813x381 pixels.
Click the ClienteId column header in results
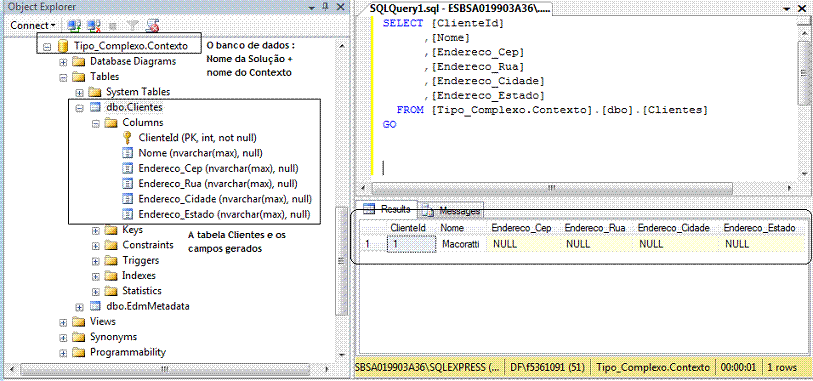(408, 228)
